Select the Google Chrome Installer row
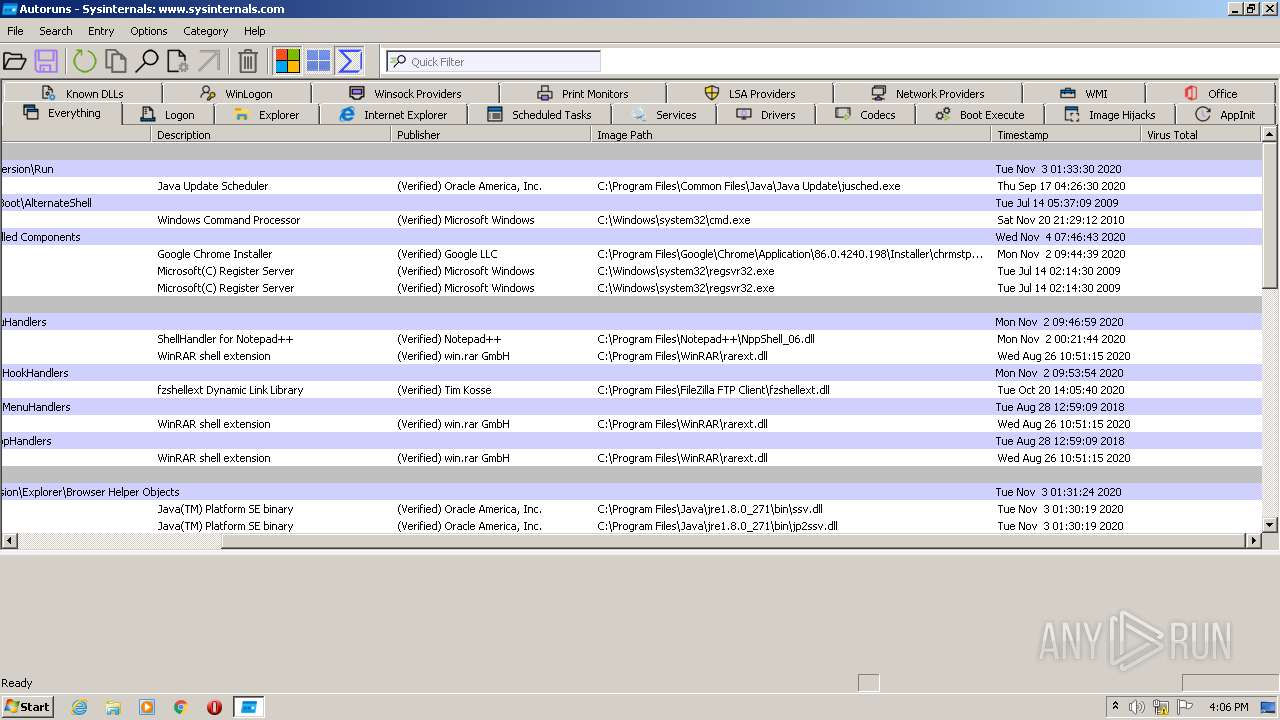The width and height of the screenshot is (1280, 720). (x=632, y=254)
